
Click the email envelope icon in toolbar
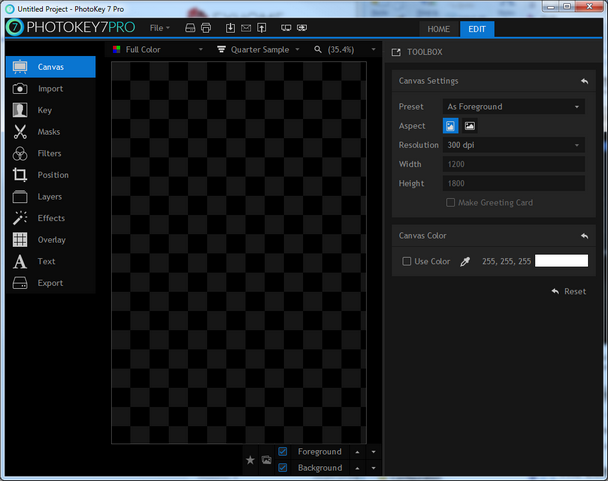pos(246,28)
